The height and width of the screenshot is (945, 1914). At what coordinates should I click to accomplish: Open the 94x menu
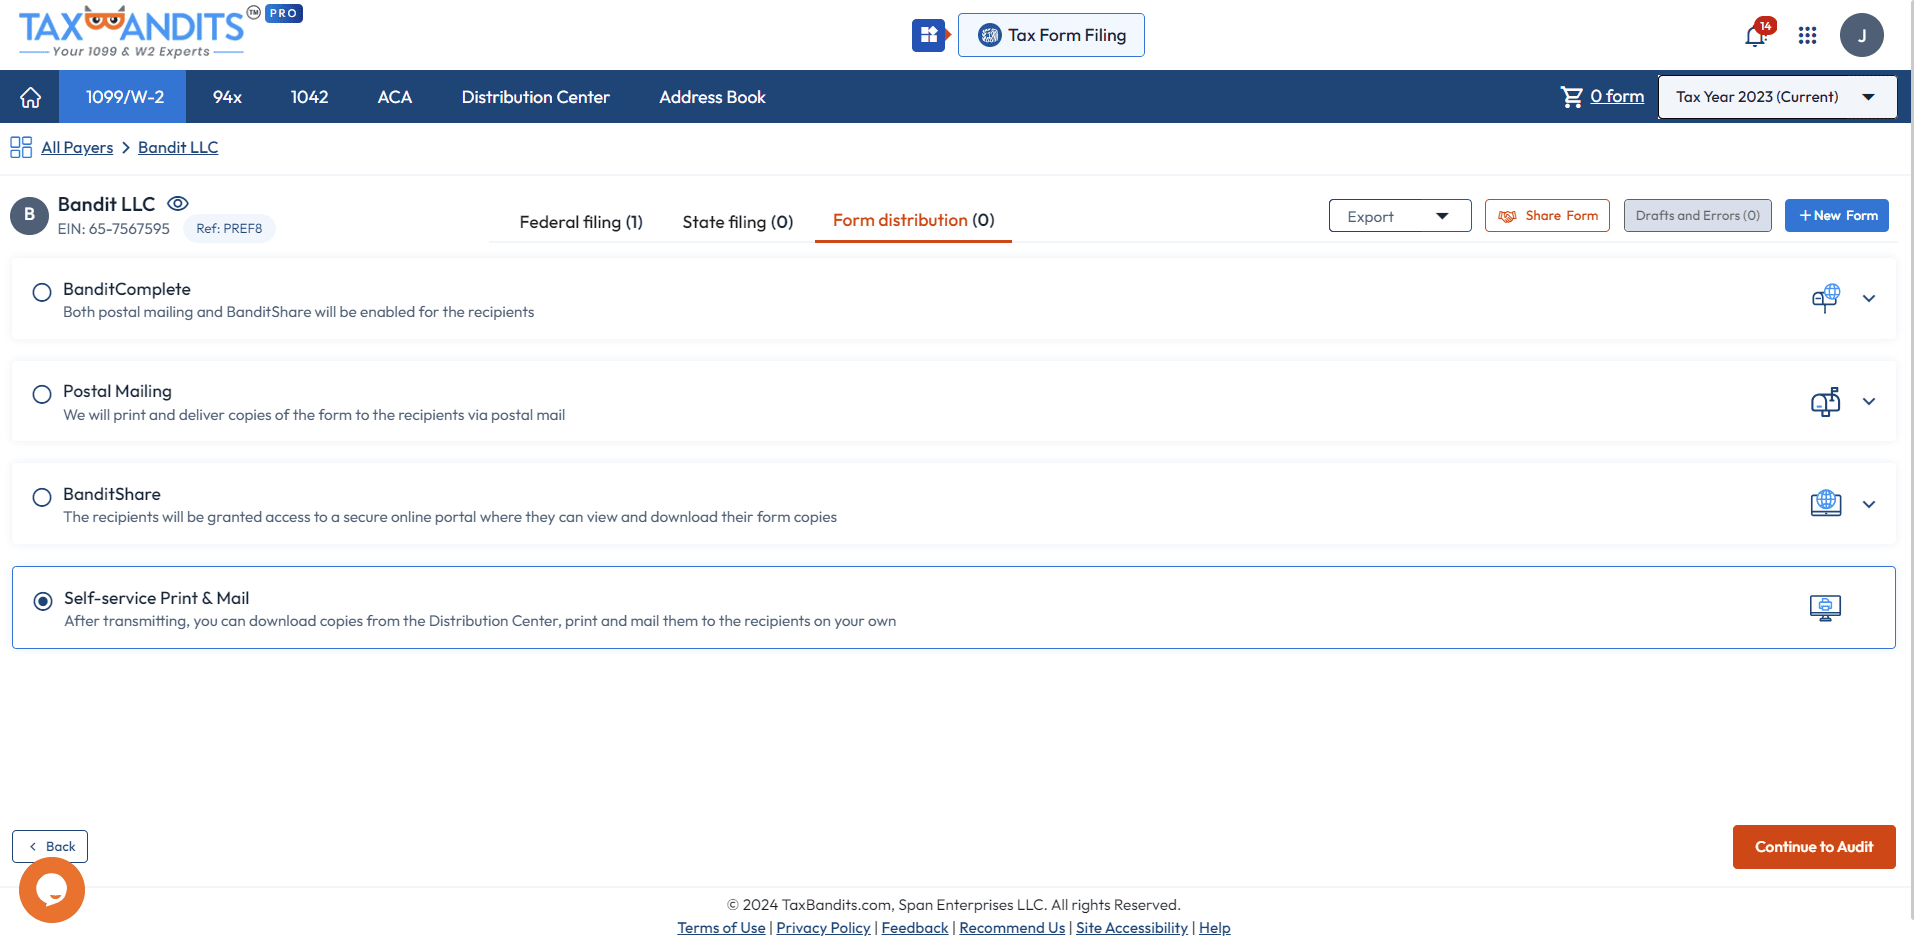click(x=227, y=97)
